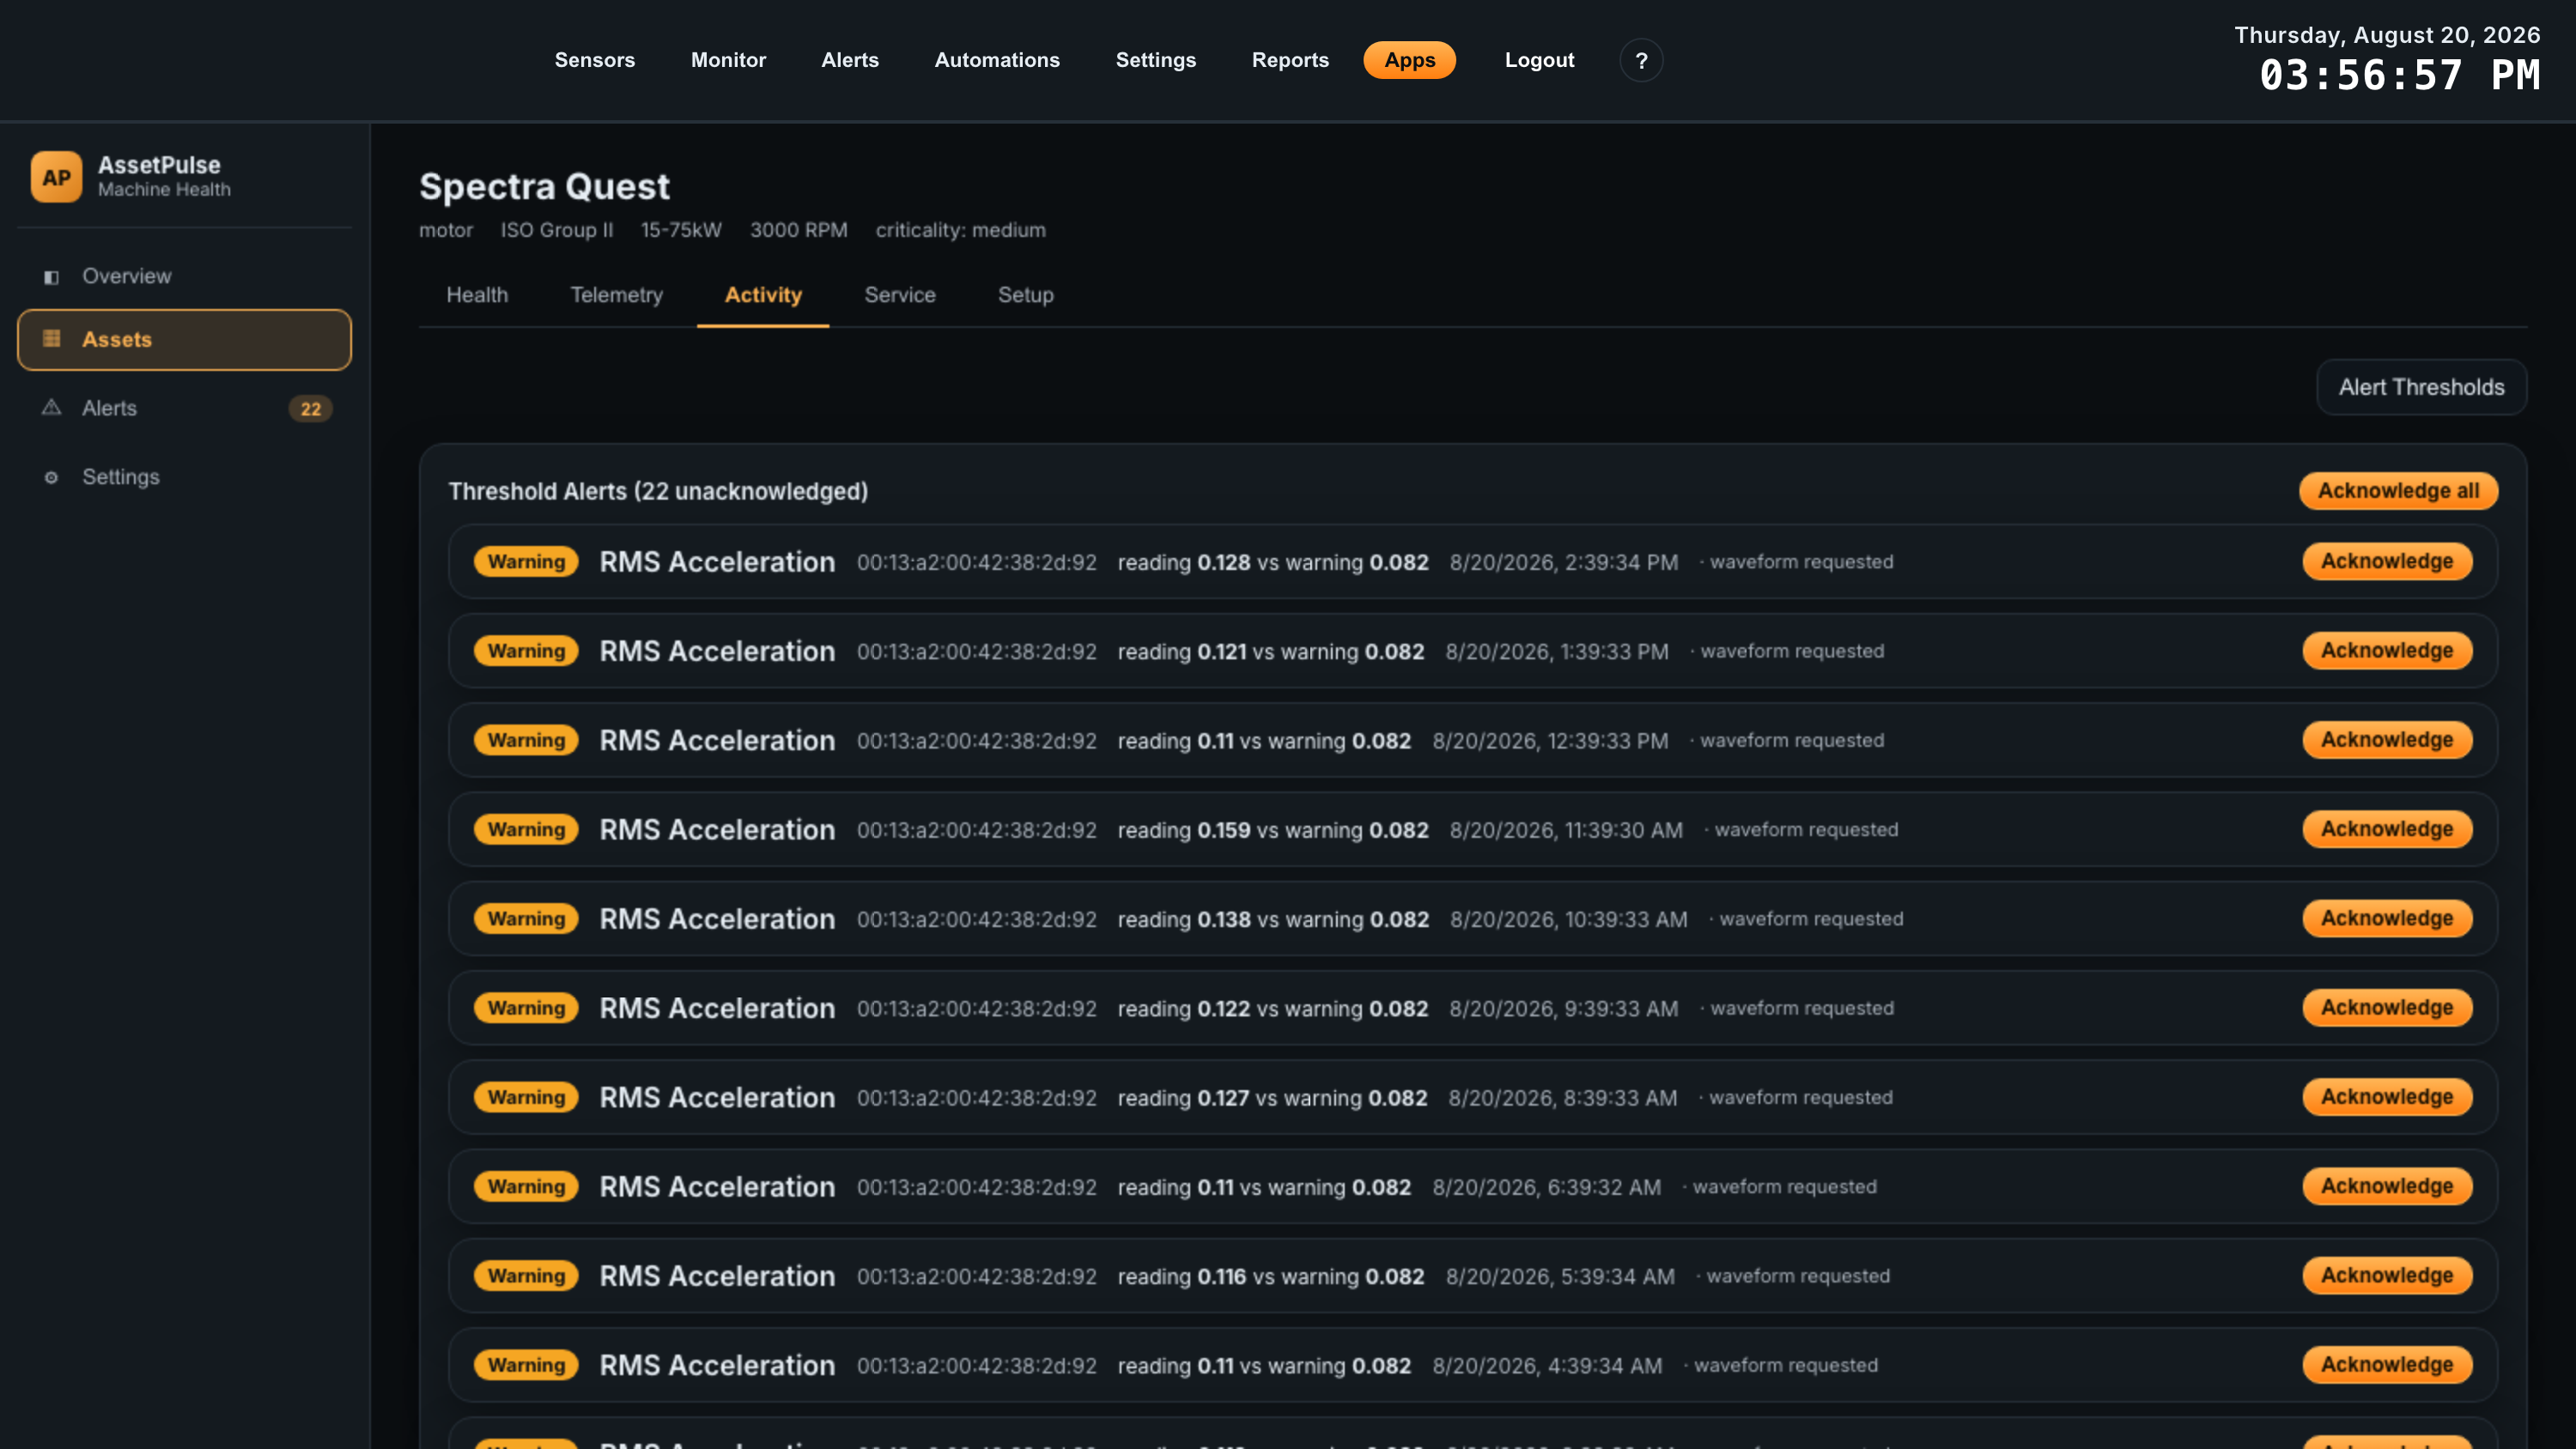Click the 'Threshold Alerts (22 unacknowledged)' heading
This screenshot has width=2576, height=1449.
[658, 491]
